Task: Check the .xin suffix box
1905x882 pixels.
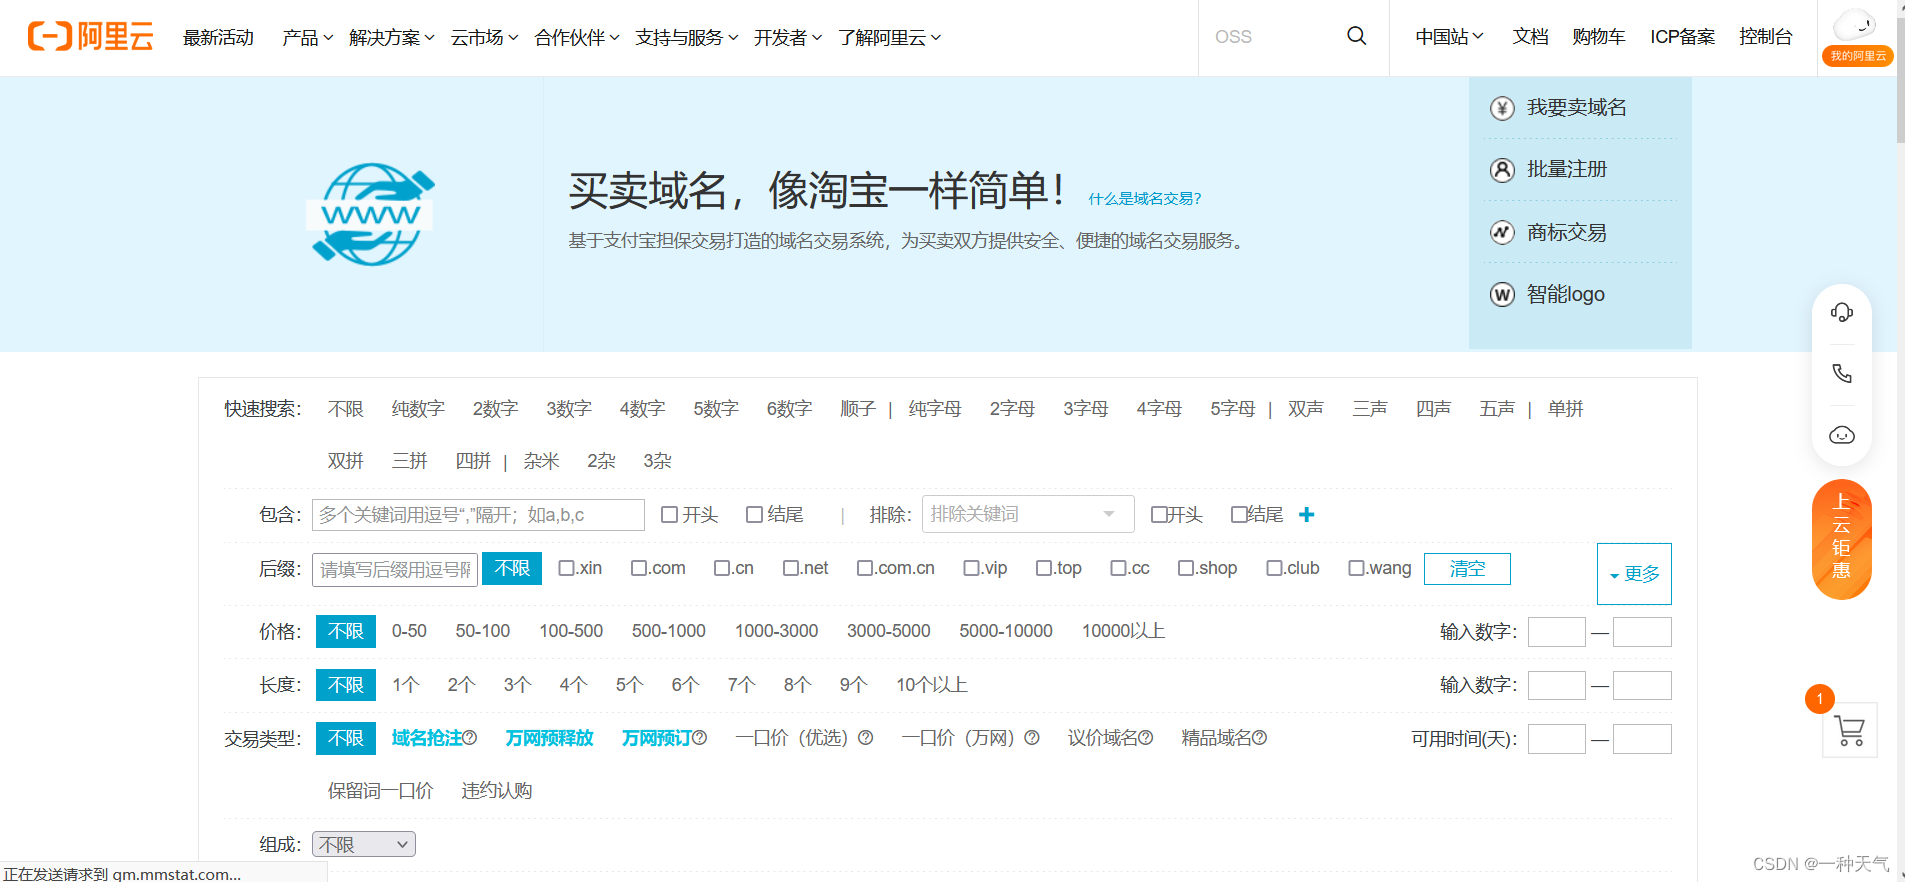Action: pos(566,568)
